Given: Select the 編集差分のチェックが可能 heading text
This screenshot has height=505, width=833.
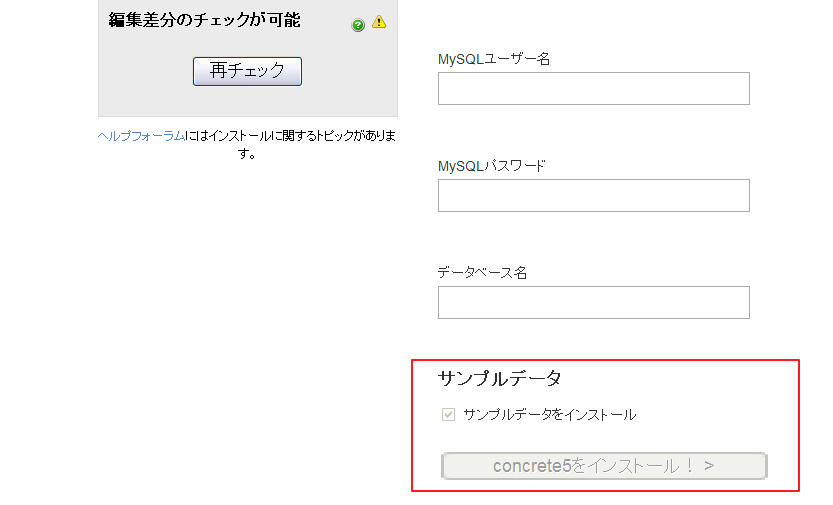Looking at the screenshot, I should 205,20.
